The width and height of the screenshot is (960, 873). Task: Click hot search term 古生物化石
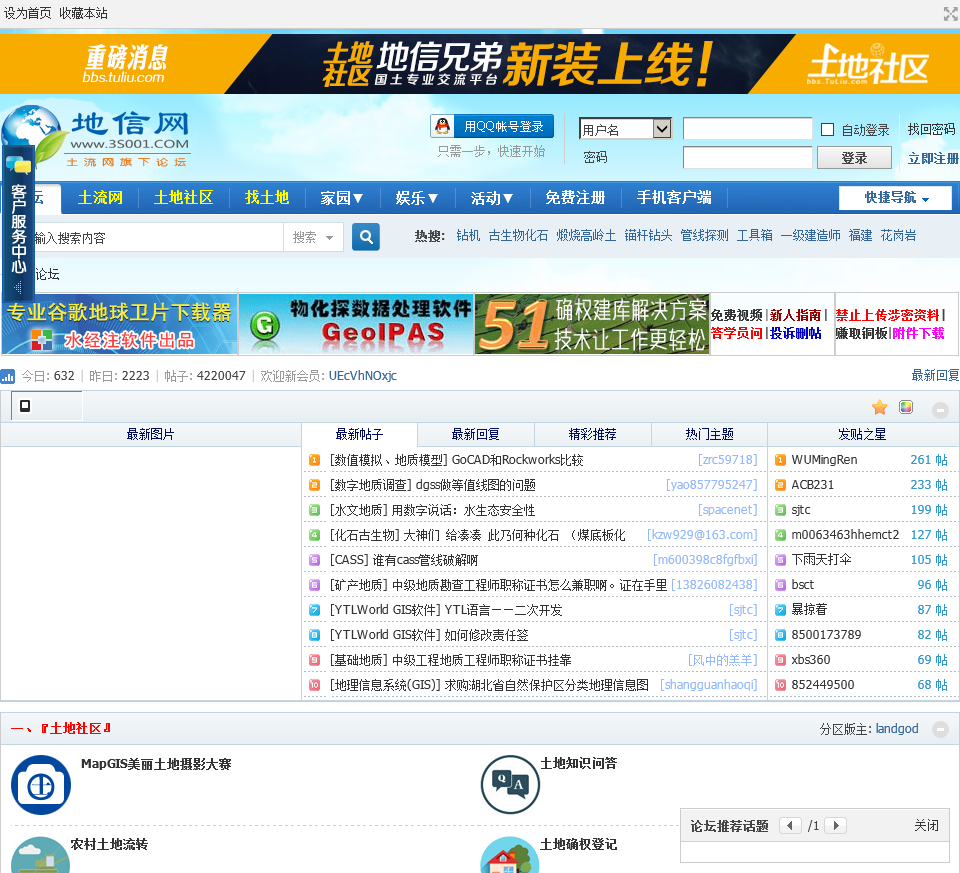pos(519,236)
